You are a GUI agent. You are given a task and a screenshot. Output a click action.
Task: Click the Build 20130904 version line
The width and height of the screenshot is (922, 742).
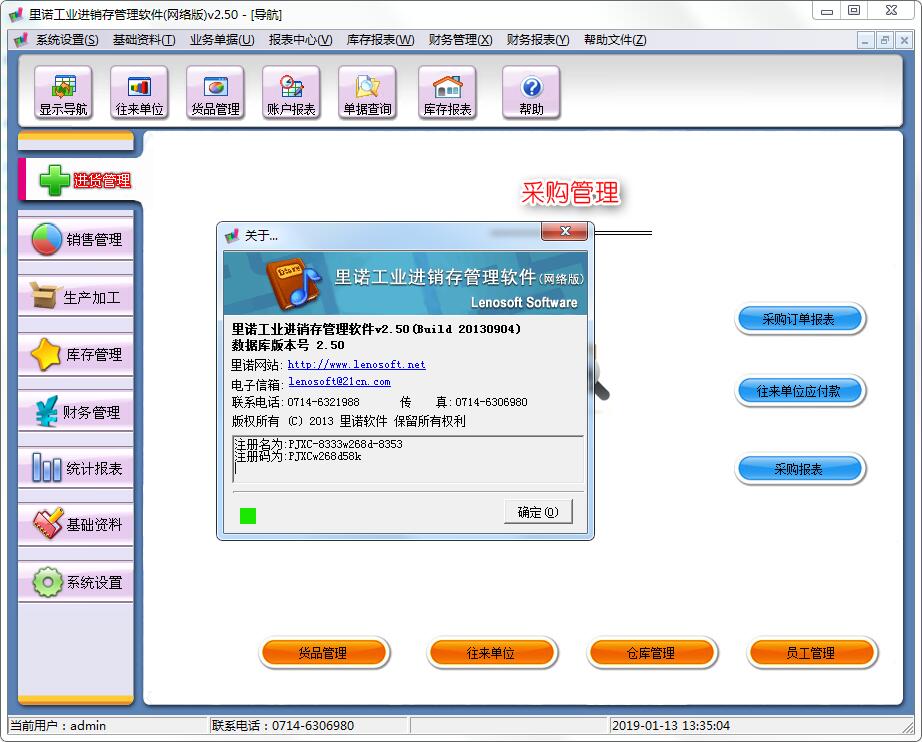pyautogui.click(x=376, y=329)
